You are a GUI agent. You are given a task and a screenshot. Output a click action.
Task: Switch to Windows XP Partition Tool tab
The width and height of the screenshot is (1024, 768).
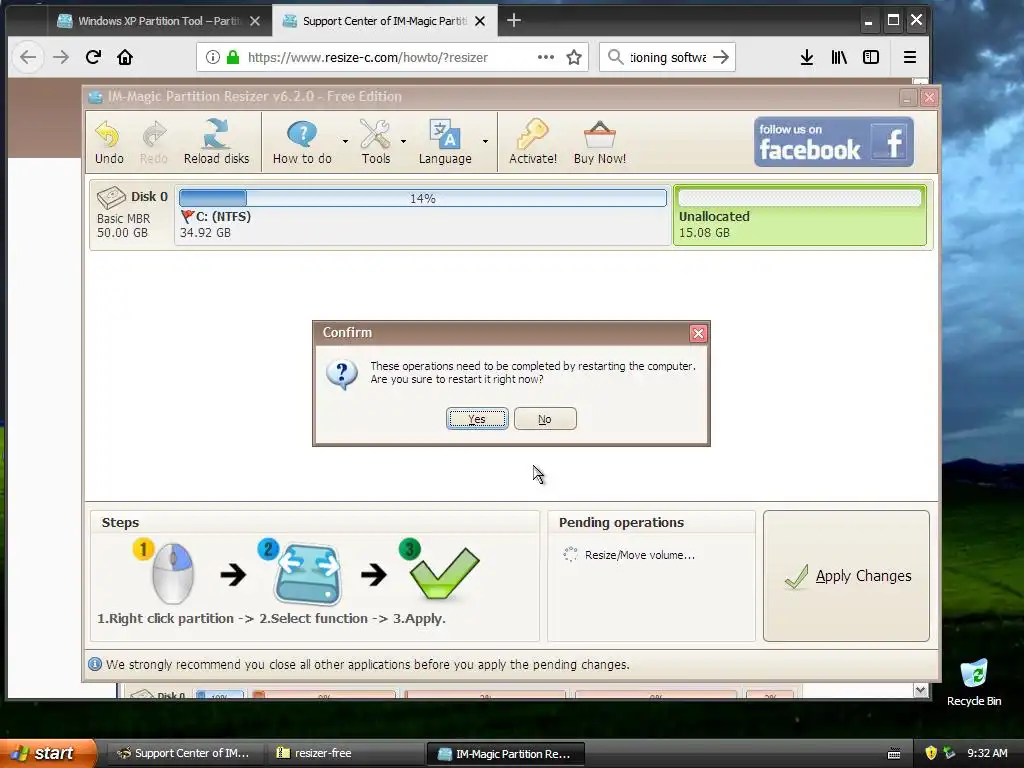[x=159, y=21]
